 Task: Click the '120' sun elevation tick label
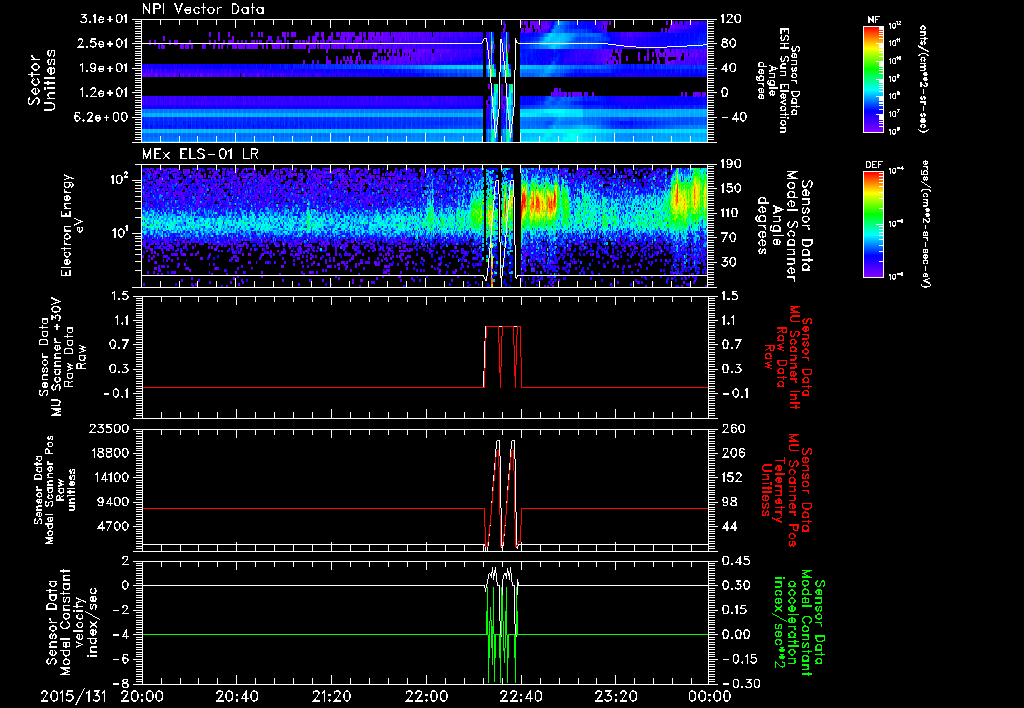pyautogui.click(x=731, y=19)
